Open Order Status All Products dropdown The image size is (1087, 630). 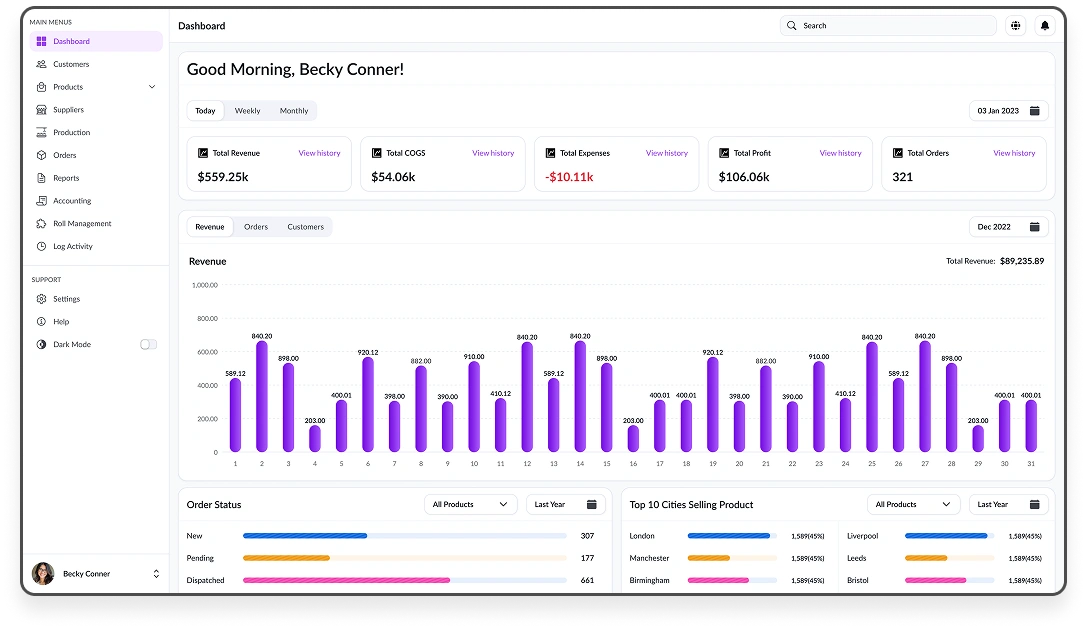point(471,505)
